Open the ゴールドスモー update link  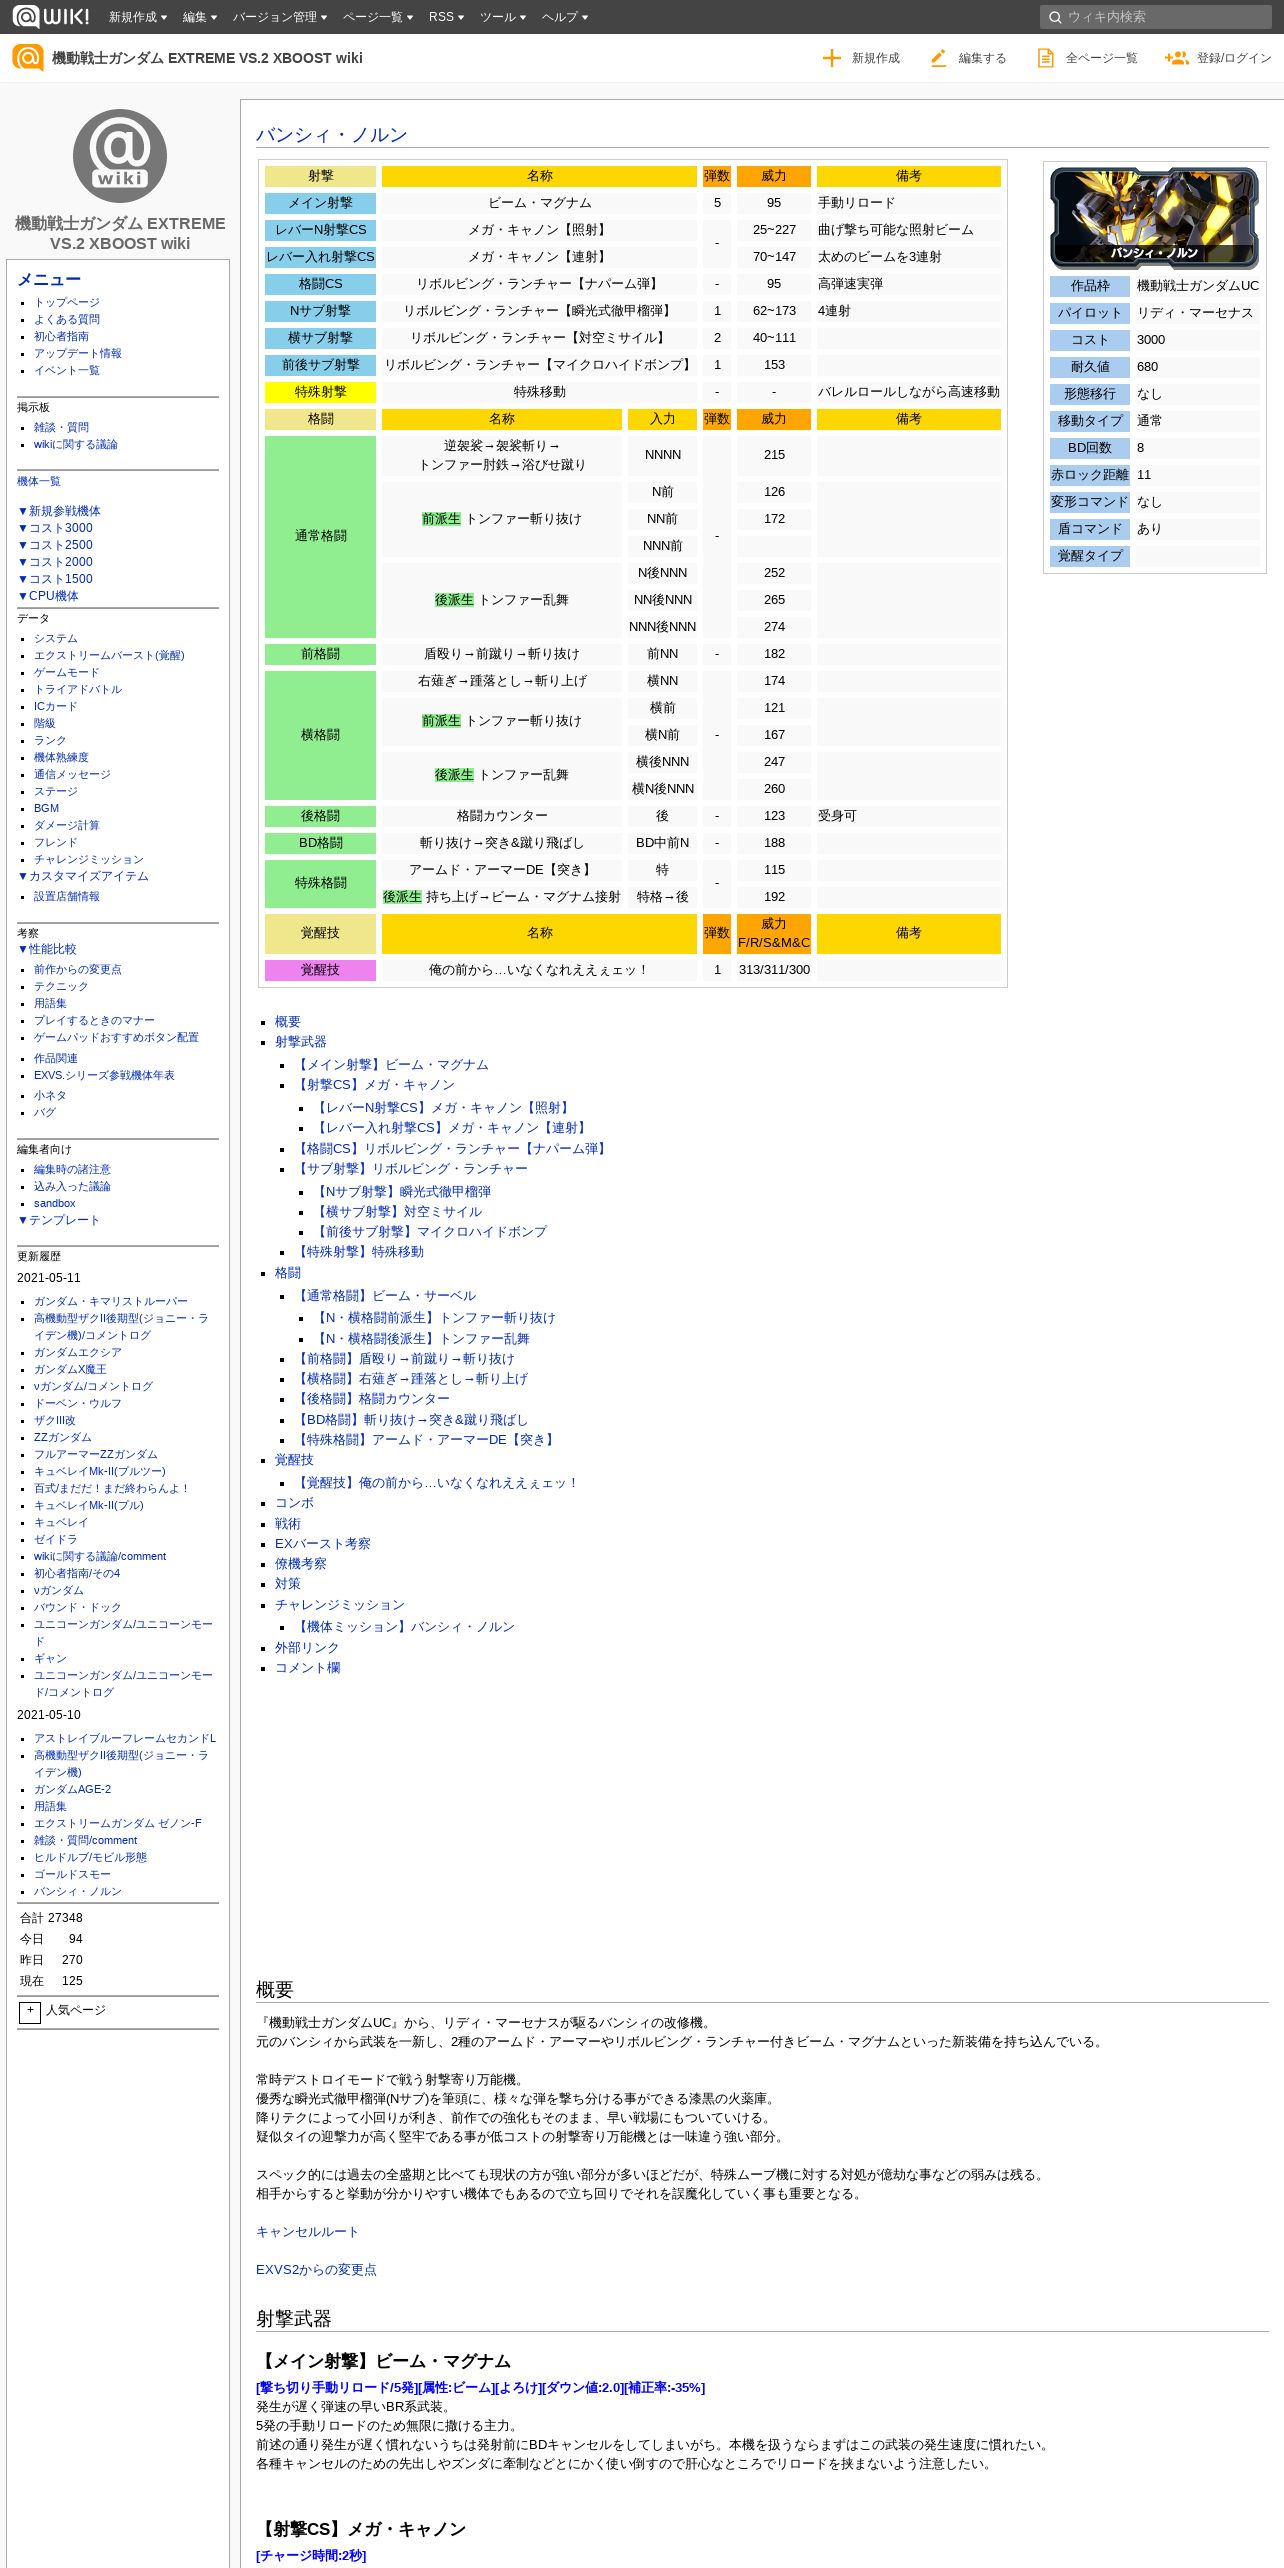[x=72, y=1874]
